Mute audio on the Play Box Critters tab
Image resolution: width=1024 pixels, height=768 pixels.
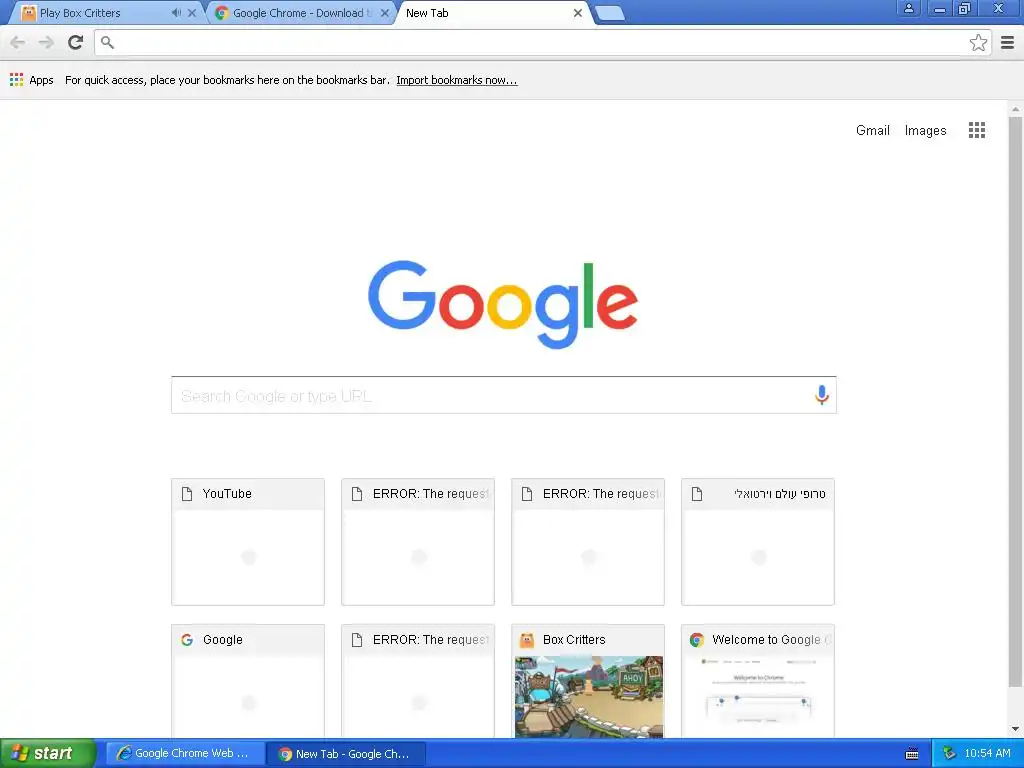176,13
